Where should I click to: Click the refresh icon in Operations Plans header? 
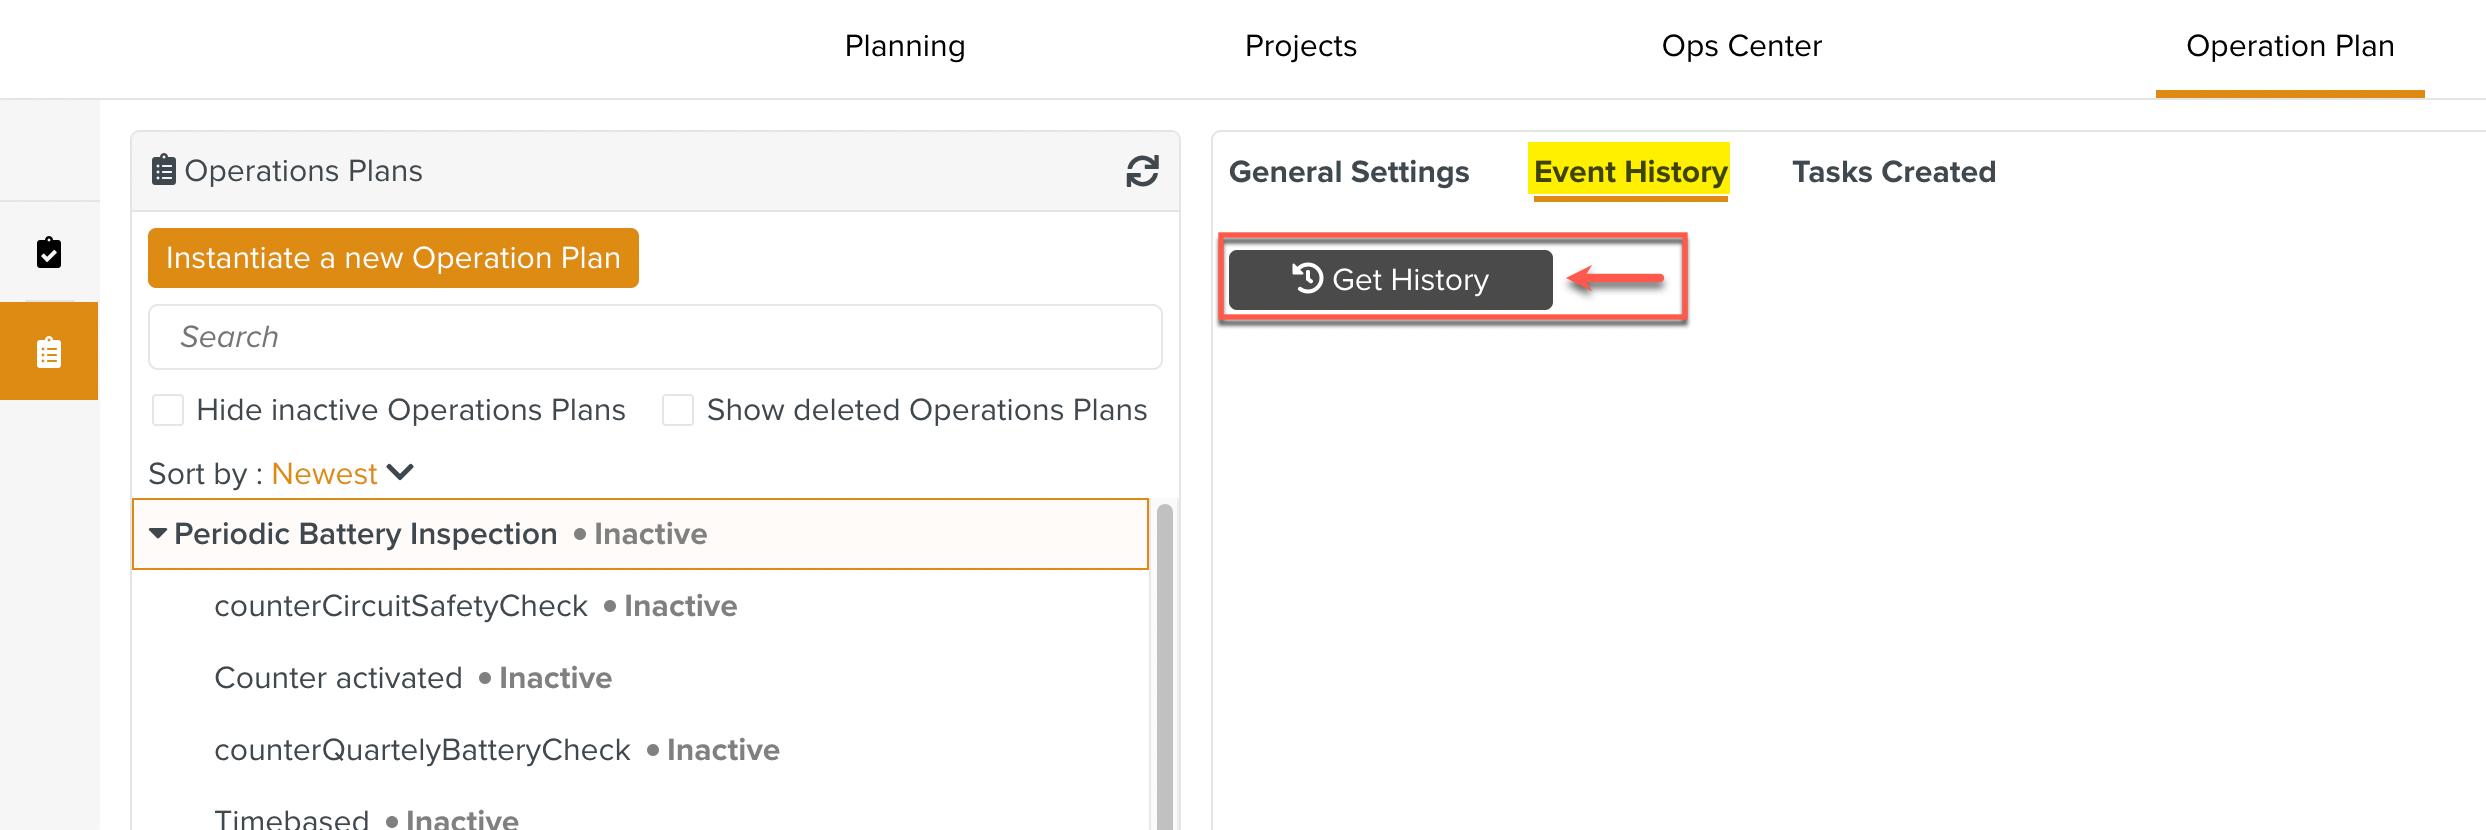(x=1142, y=171)
